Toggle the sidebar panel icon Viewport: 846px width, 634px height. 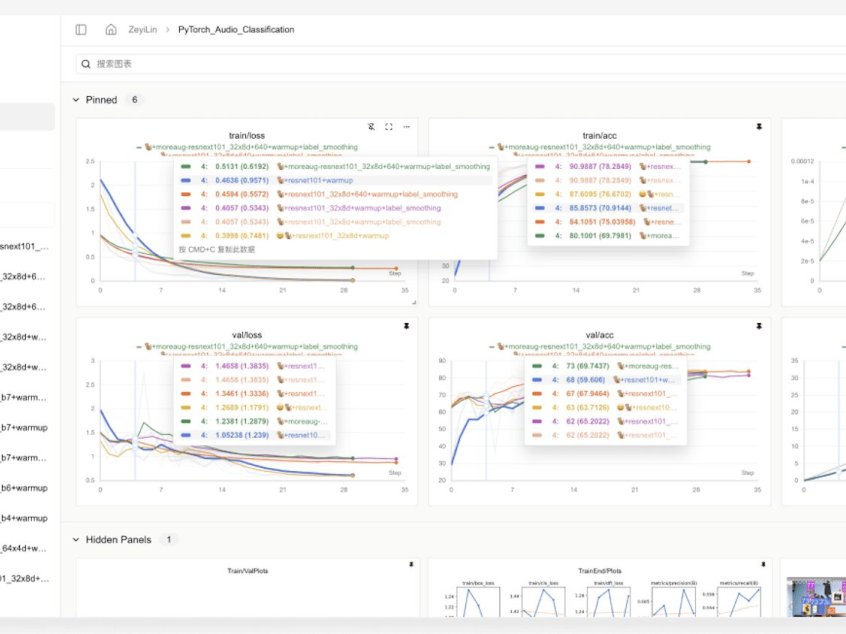click(81, 30)
